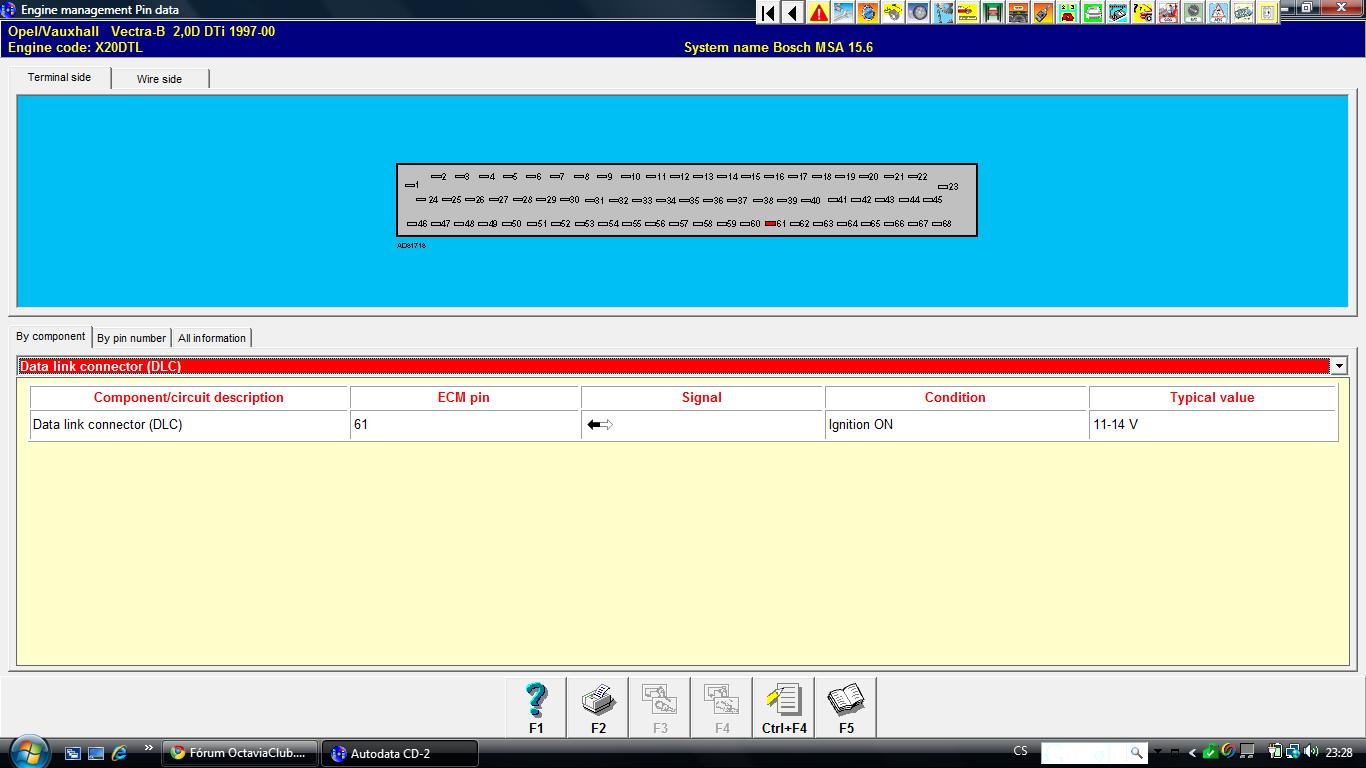Click the single left arrow back icon

pyautogui.click(x=793, y=13)
